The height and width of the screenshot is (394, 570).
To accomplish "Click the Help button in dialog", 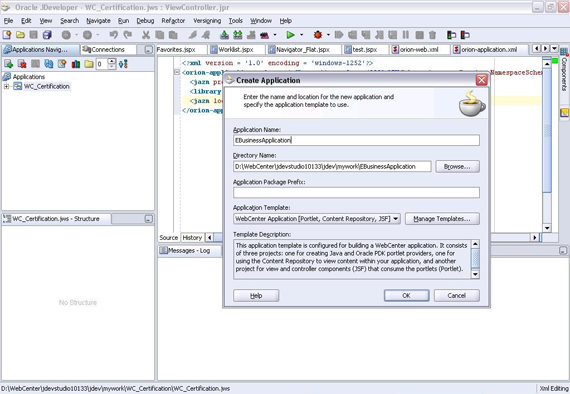I will 256,296.
